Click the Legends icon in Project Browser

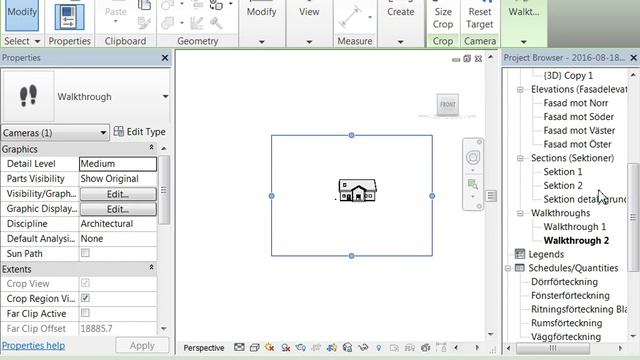tap(520, 254)
